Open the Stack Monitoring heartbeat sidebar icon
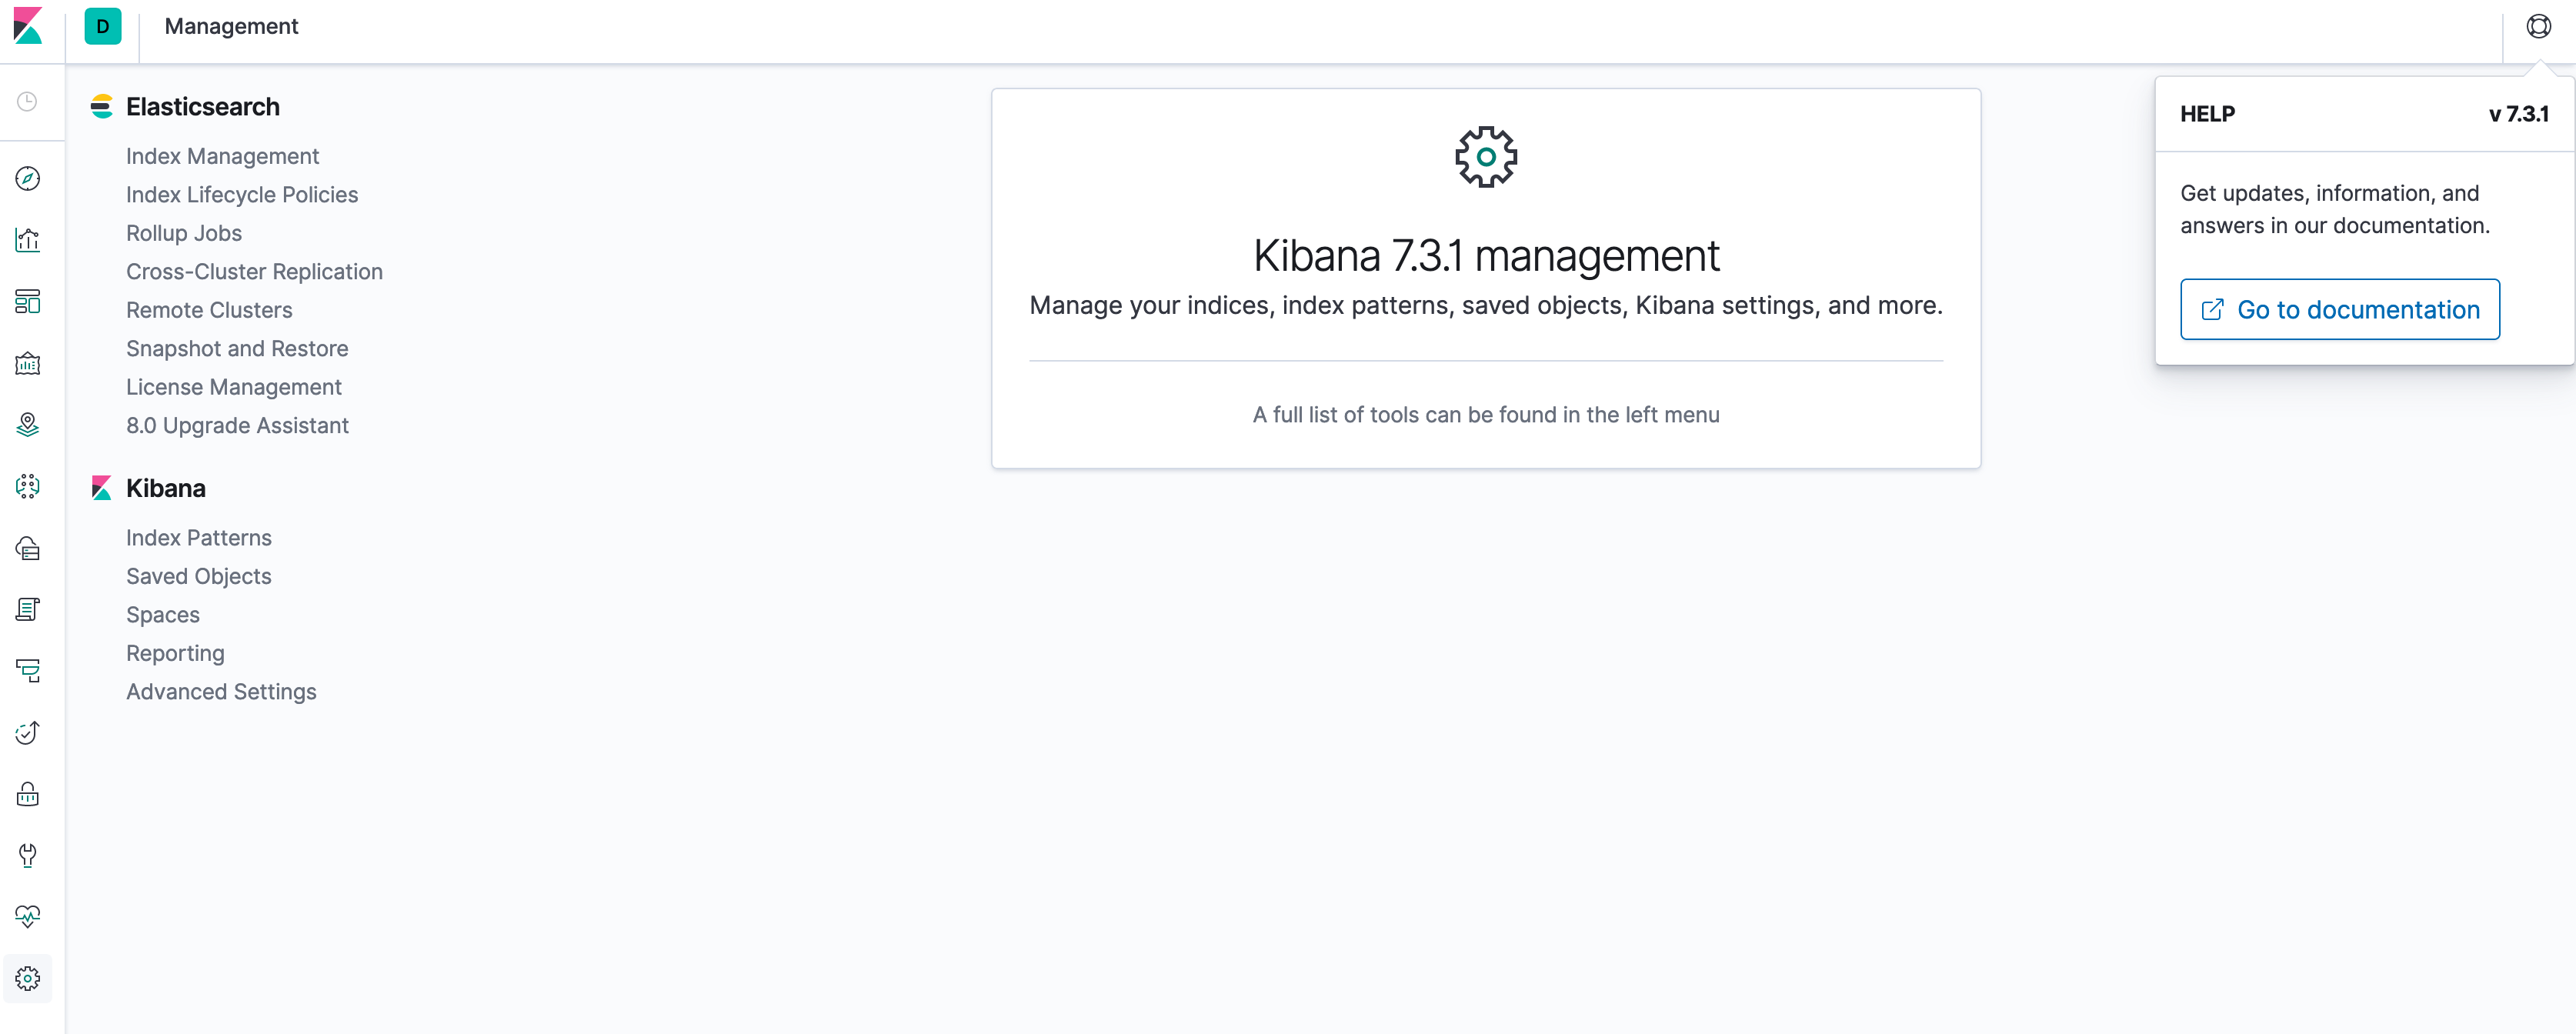The height and width of the screenshot is (1034, 2576). [28, 916]
